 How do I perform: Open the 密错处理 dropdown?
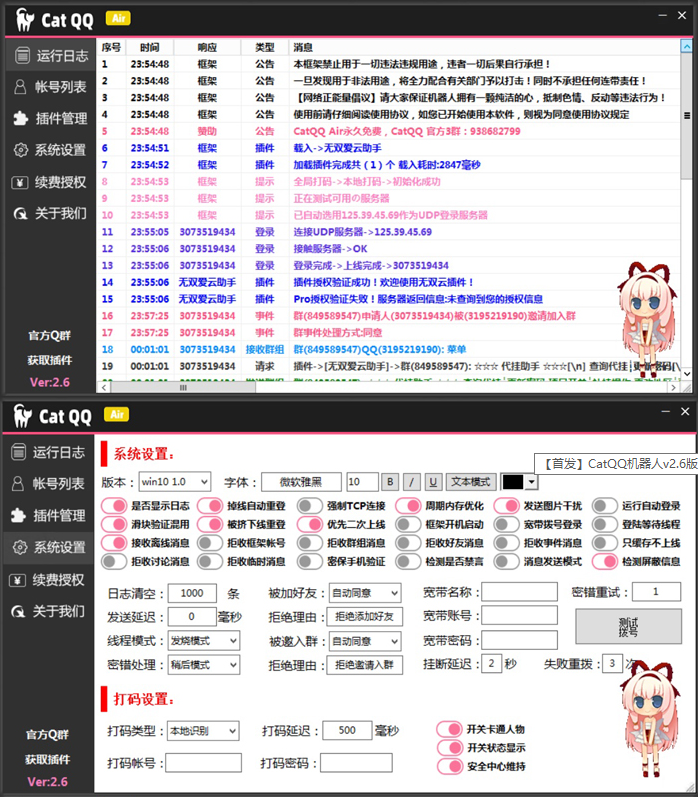[x=204, y=665]
